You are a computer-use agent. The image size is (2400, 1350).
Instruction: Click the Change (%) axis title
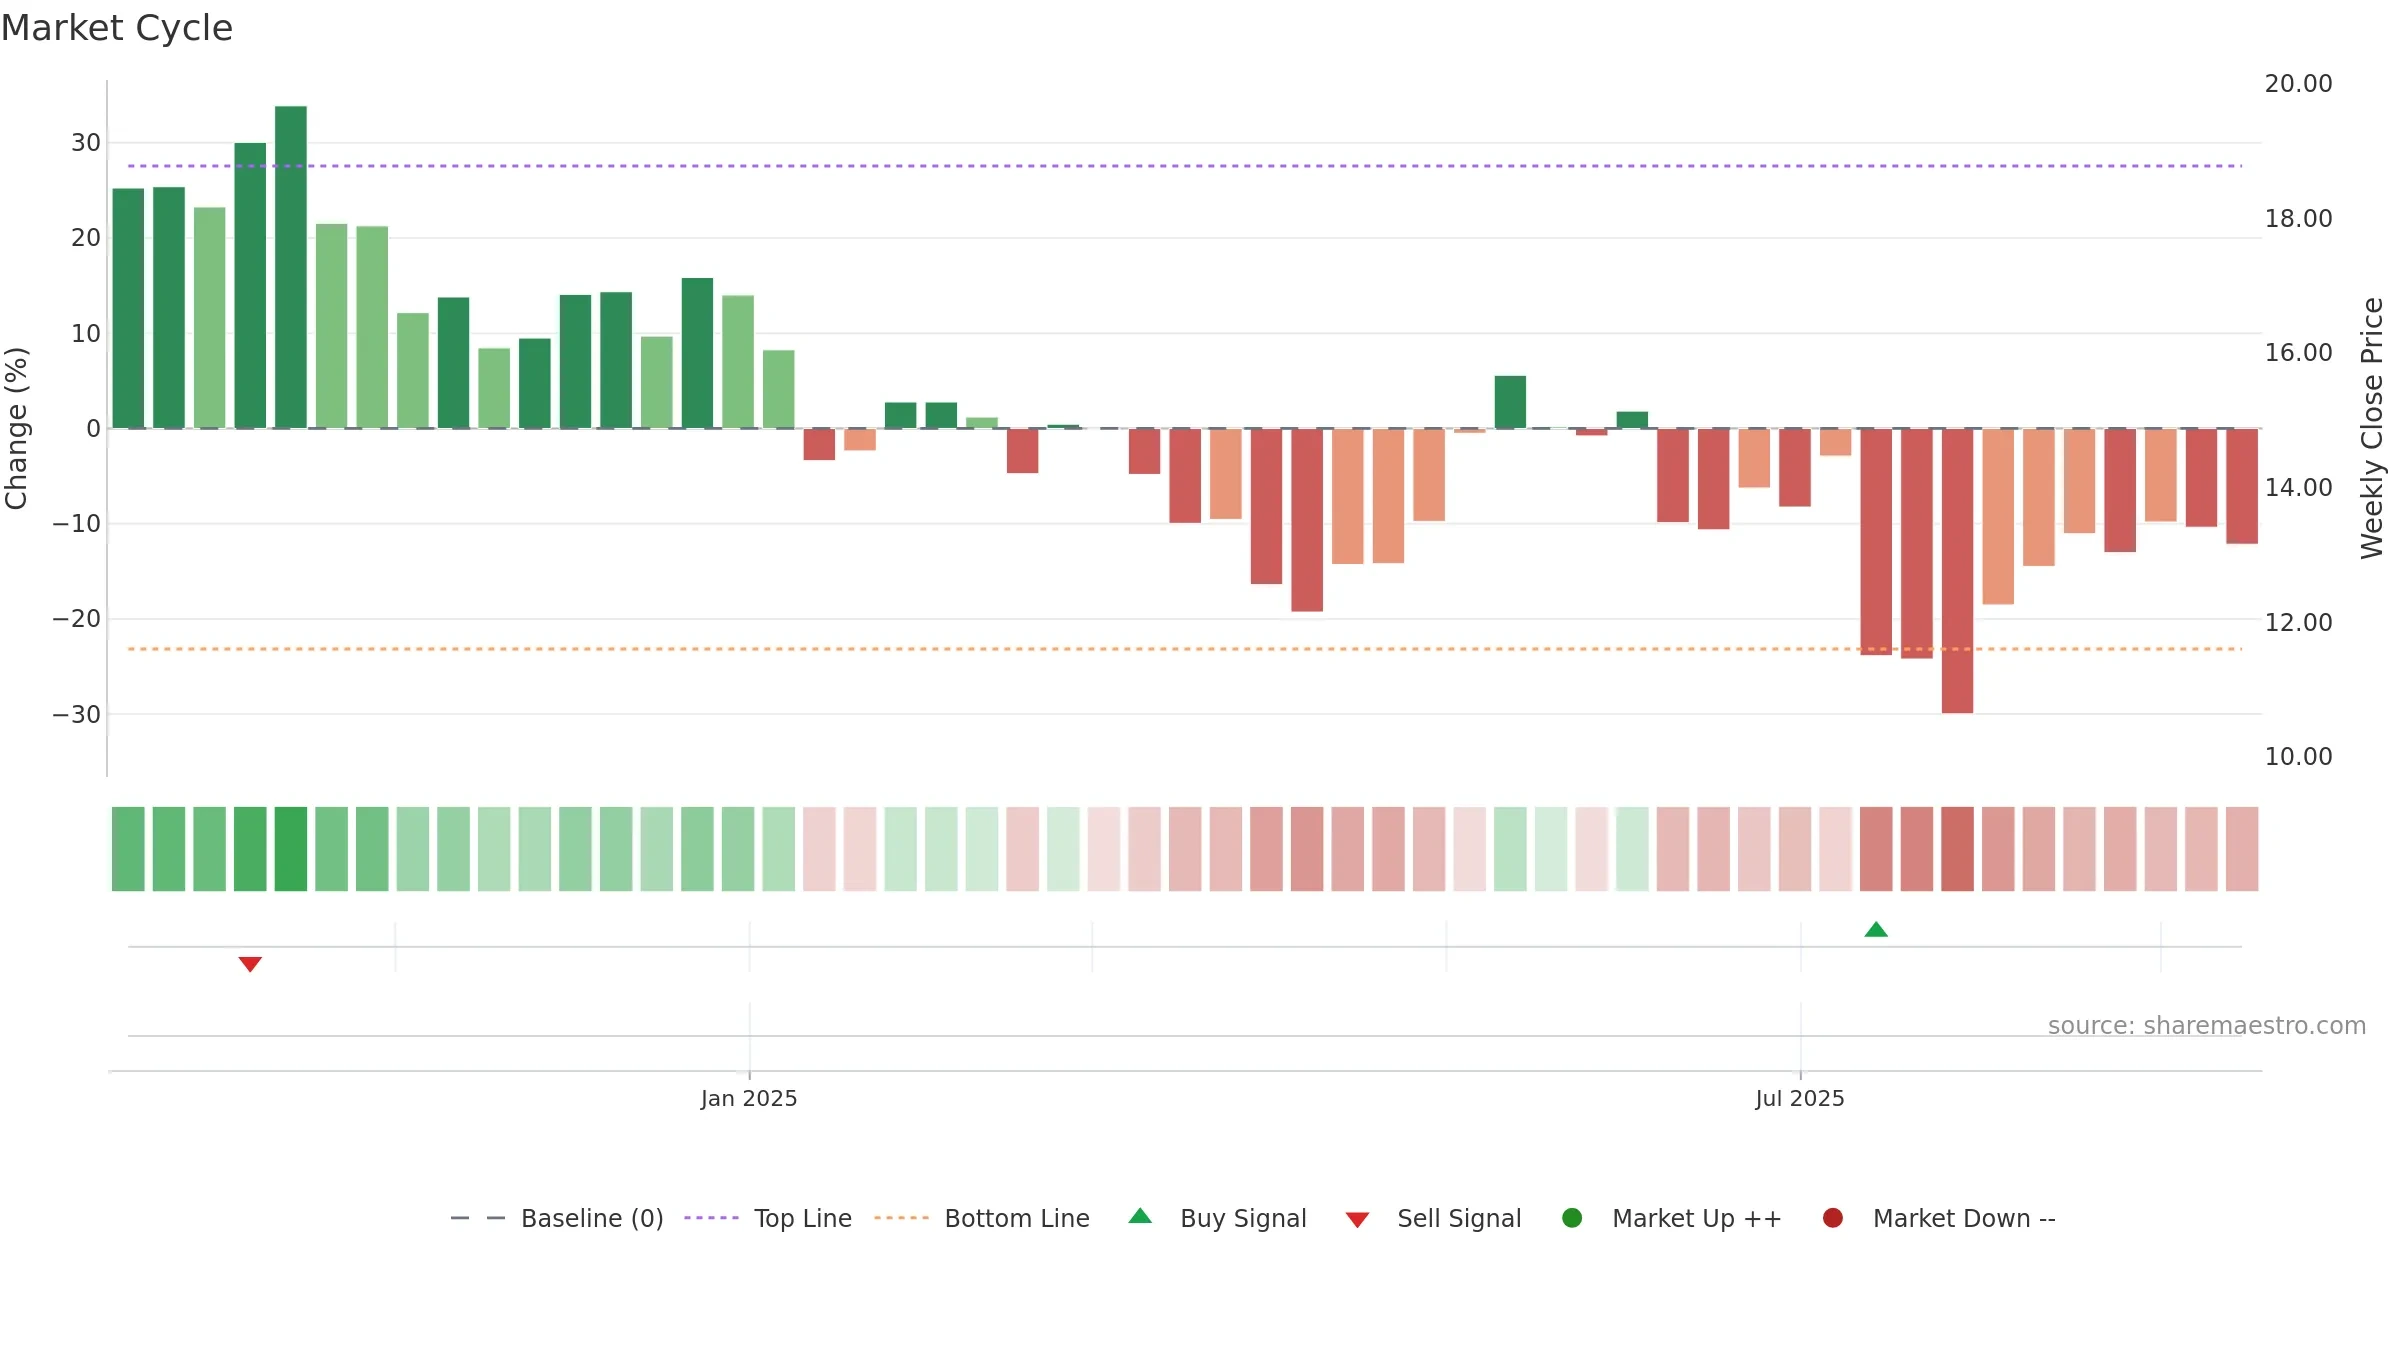[16, 428]
